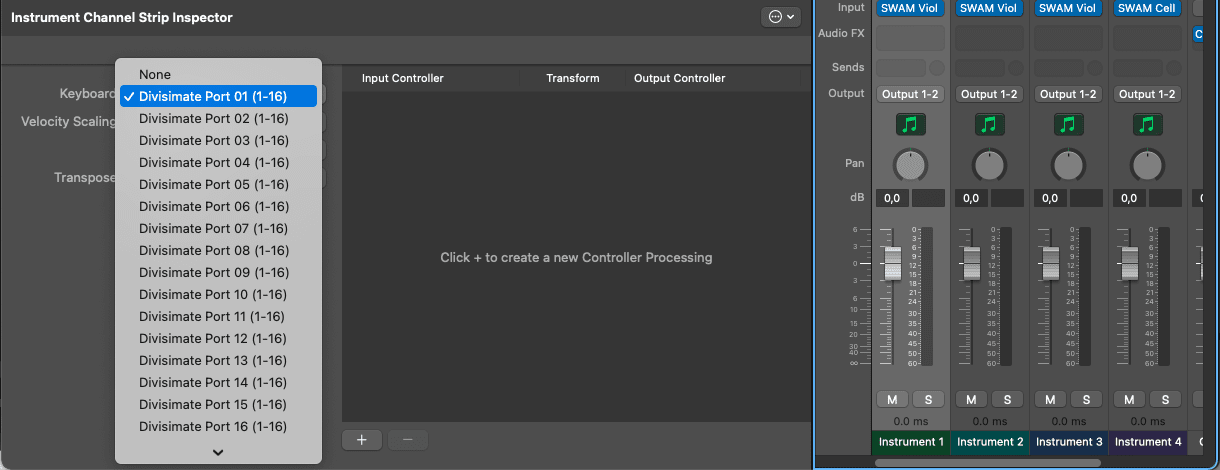Open Output 1-2 menu on Instrument 2
Screen dimensions: 1220x470
[989, 94]
